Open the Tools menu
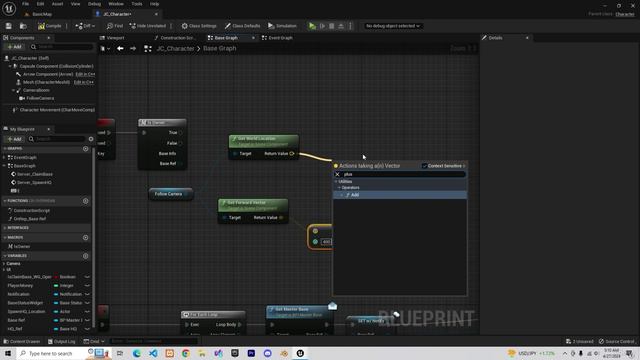This screenshot has height=360, width=640. [137, 4]
